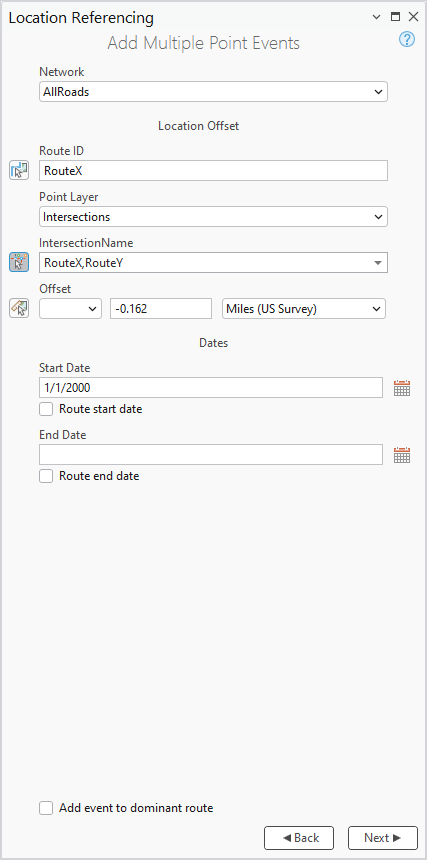Click the Dates section heading
Viewport: 427px width, 860px height.
pos(213,343)
